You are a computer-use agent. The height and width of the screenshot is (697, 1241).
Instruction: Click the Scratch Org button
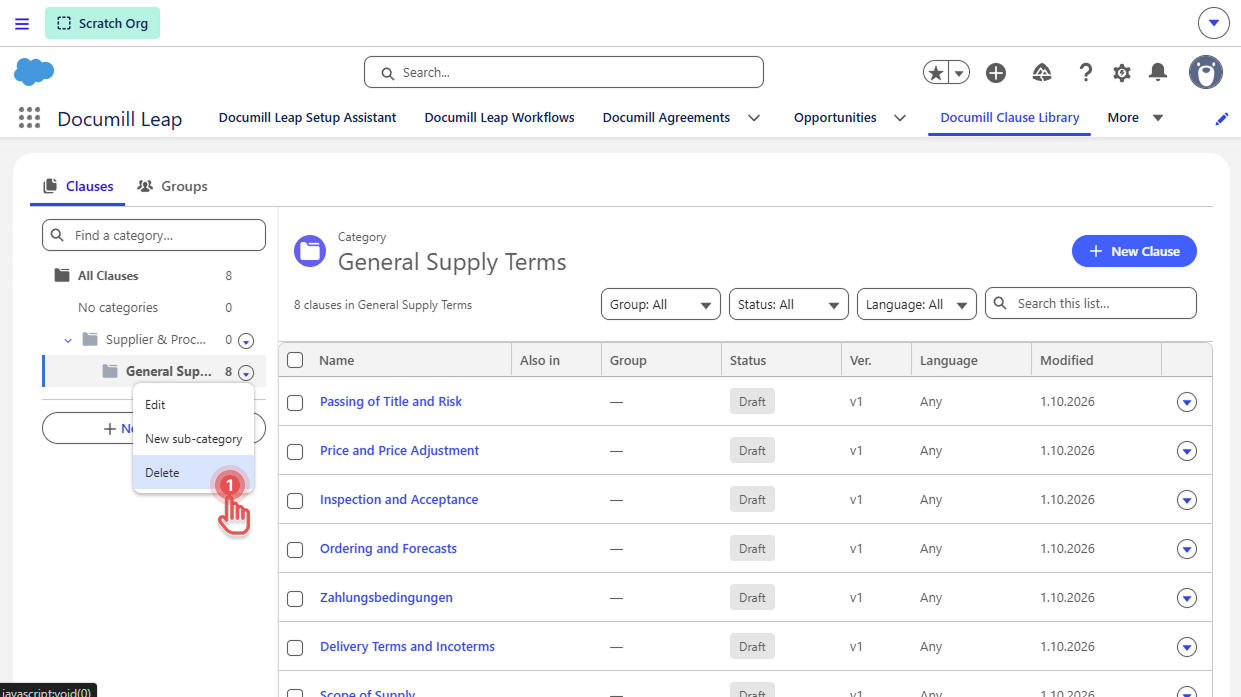point(102,23)
